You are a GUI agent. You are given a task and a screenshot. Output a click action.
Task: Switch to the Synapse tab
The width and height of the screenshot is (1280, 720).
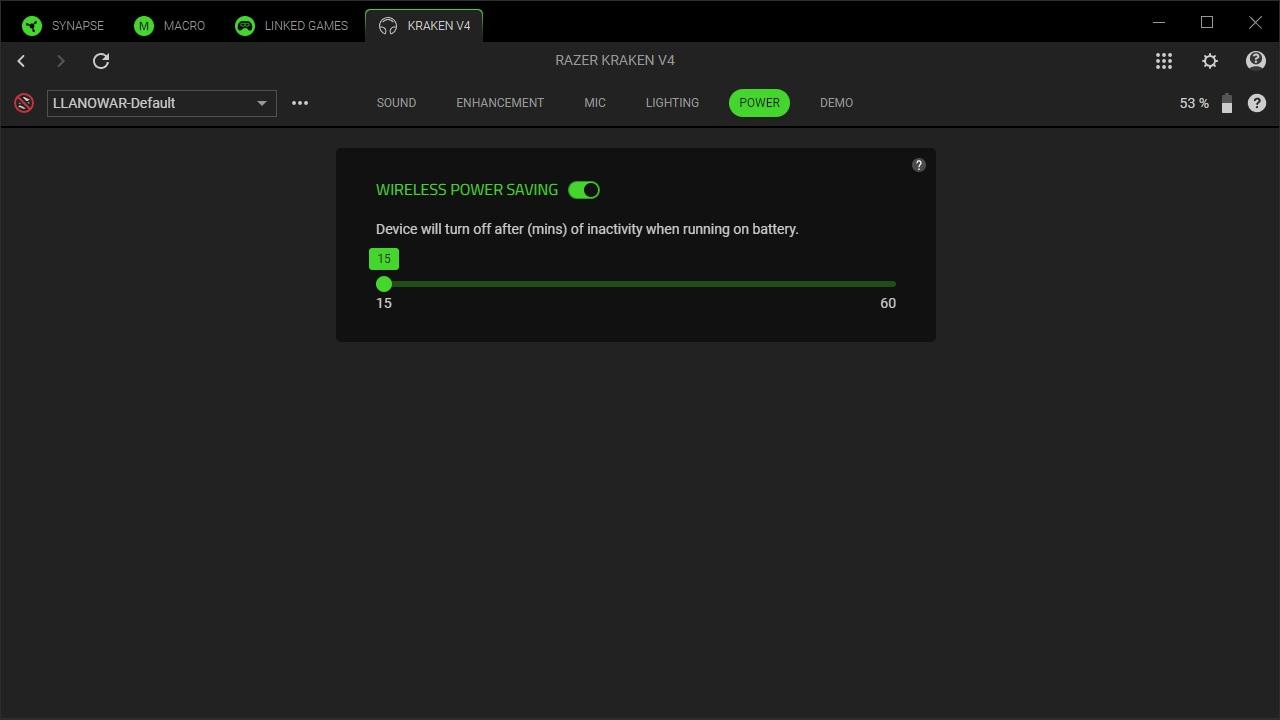pyautogui.click(x=63, y=26)
